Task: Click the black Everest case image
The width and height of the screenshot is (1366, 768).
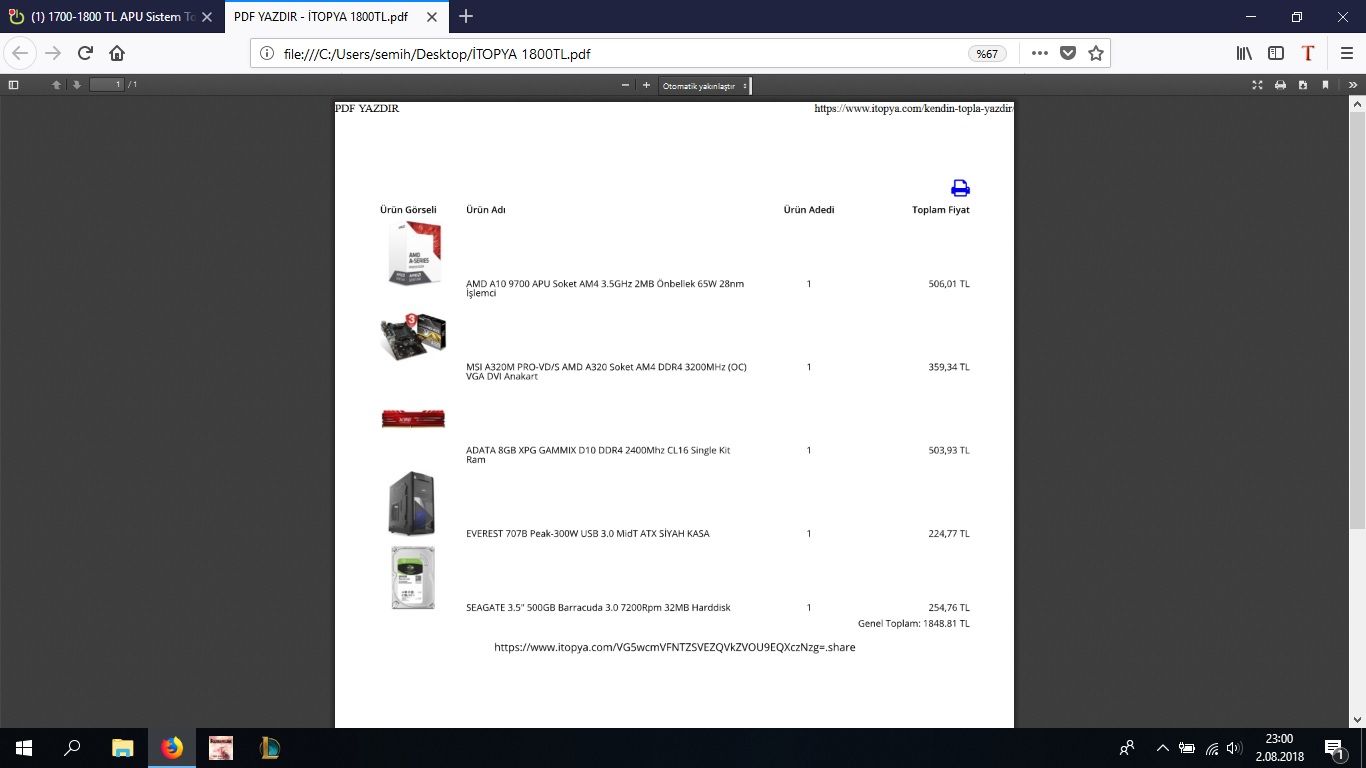Action: tap(412, 503)
